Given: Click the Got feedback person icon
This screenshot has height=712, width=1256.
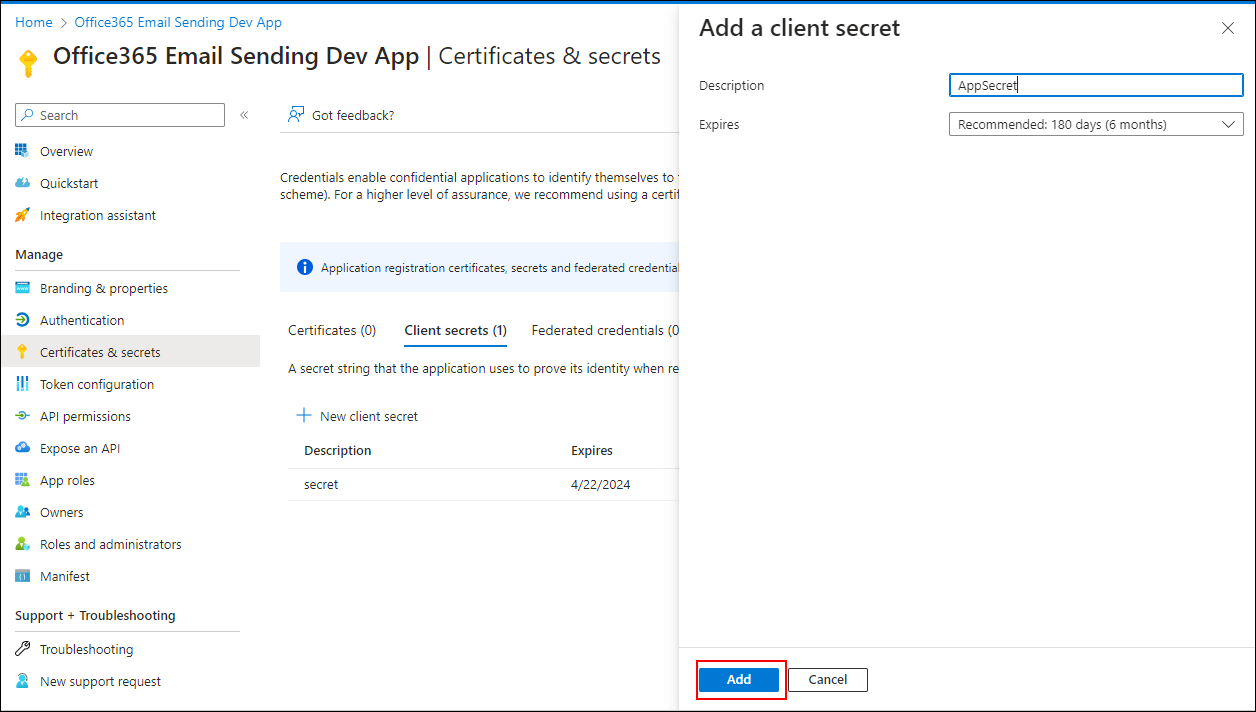Looking at the screenshot, I should 296,115.
